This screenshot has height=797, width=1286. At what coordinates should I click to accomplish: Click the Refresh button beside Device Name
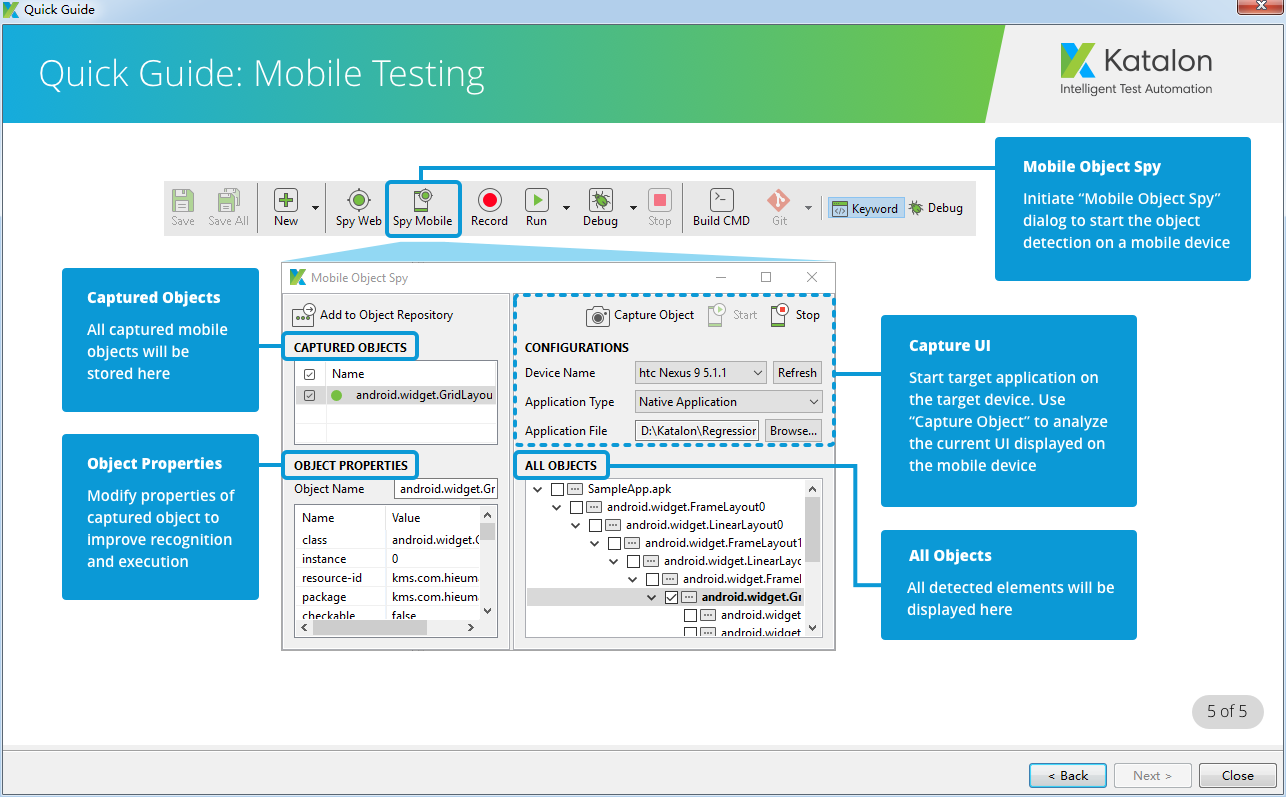tap(797, 372)
